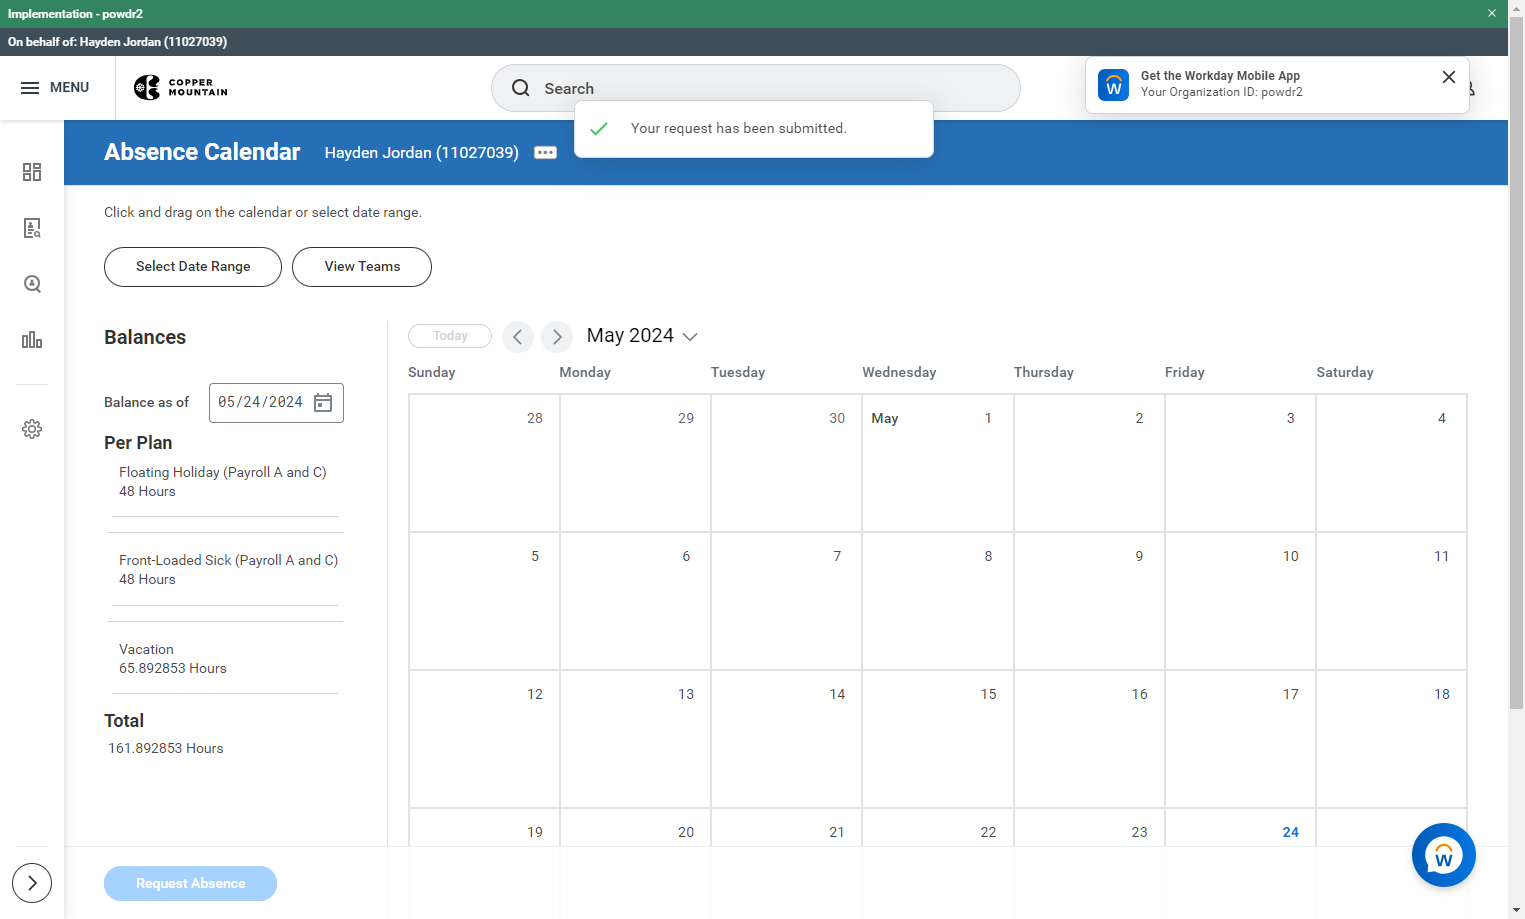This screenshot has width=1525, height=919.
Task: Select April 28 on the calendar
Action: (484, 463)
